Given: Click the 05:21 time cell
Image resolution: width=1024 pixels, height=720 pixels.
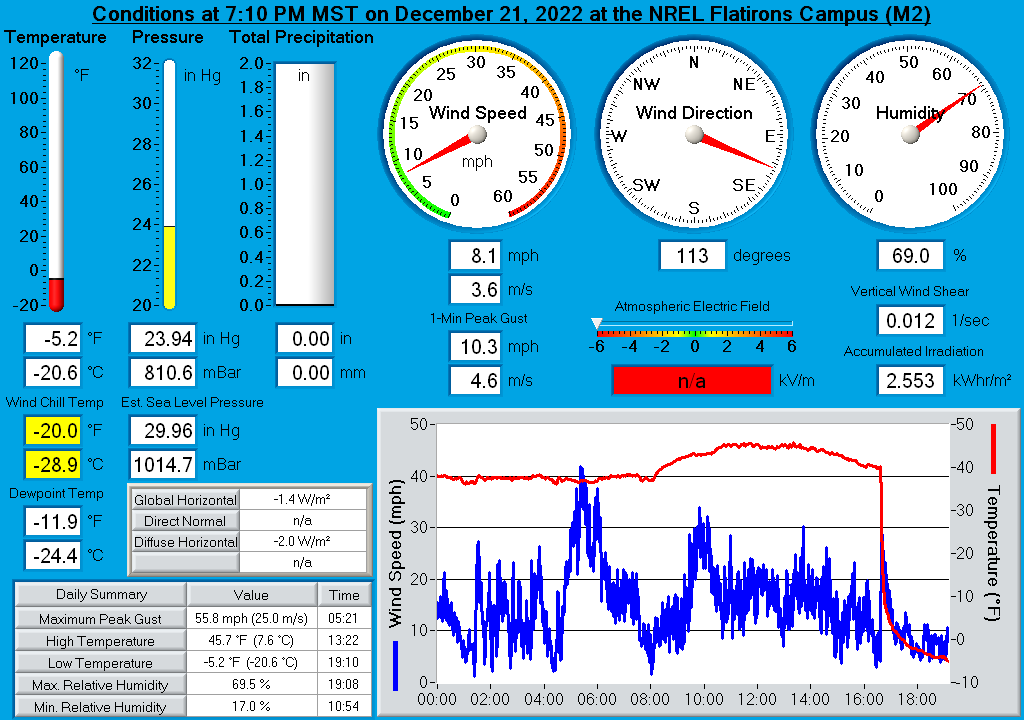Looking at the screenshot, I should 344,618.
